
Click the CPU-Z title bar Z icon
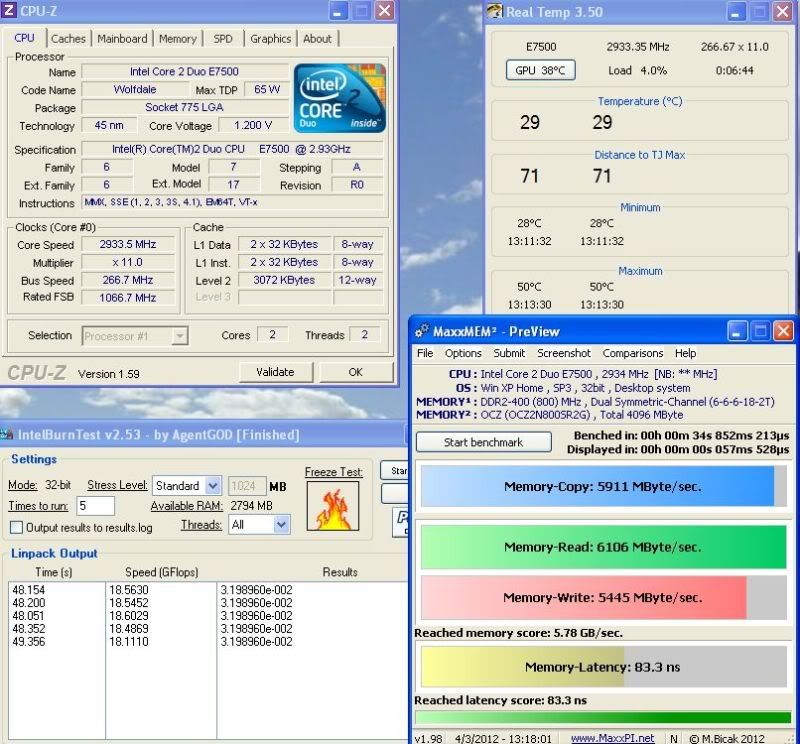pyautogui.click(x=9, y=10)
